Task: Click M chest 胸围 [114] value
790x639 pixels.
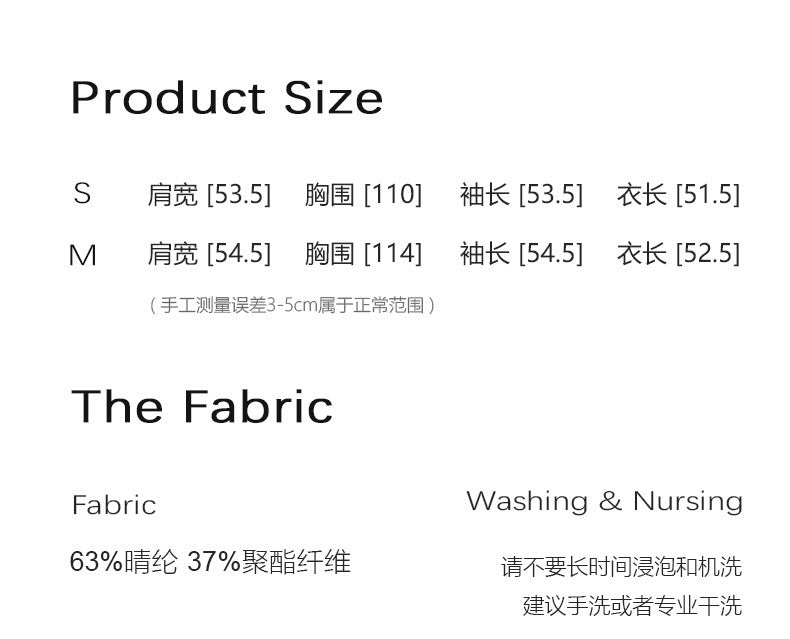Action: [x=363, y=253]
